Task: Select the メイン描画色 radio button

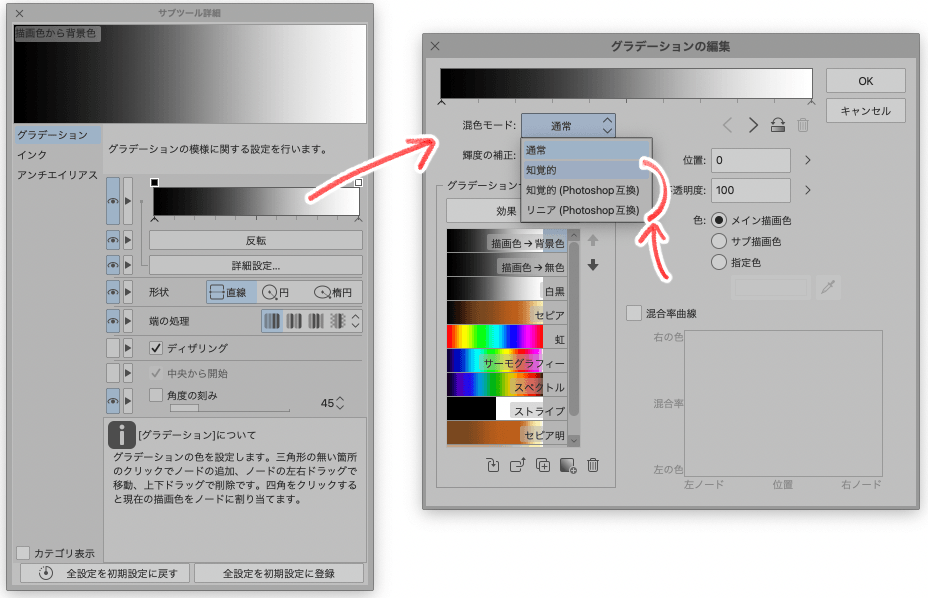Action: (x=719, y=220)
